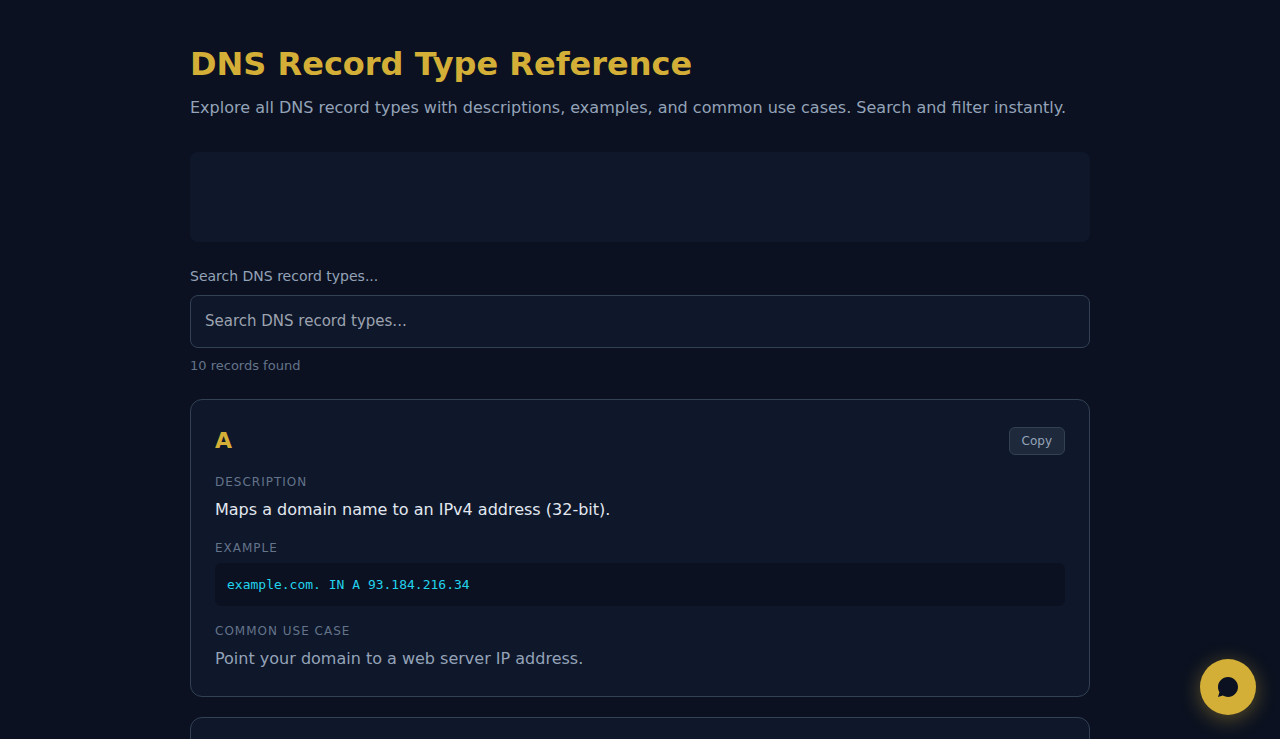Click the "Explore all DNS record types" subtitle

pyautogui.click(x=628, y=107)
